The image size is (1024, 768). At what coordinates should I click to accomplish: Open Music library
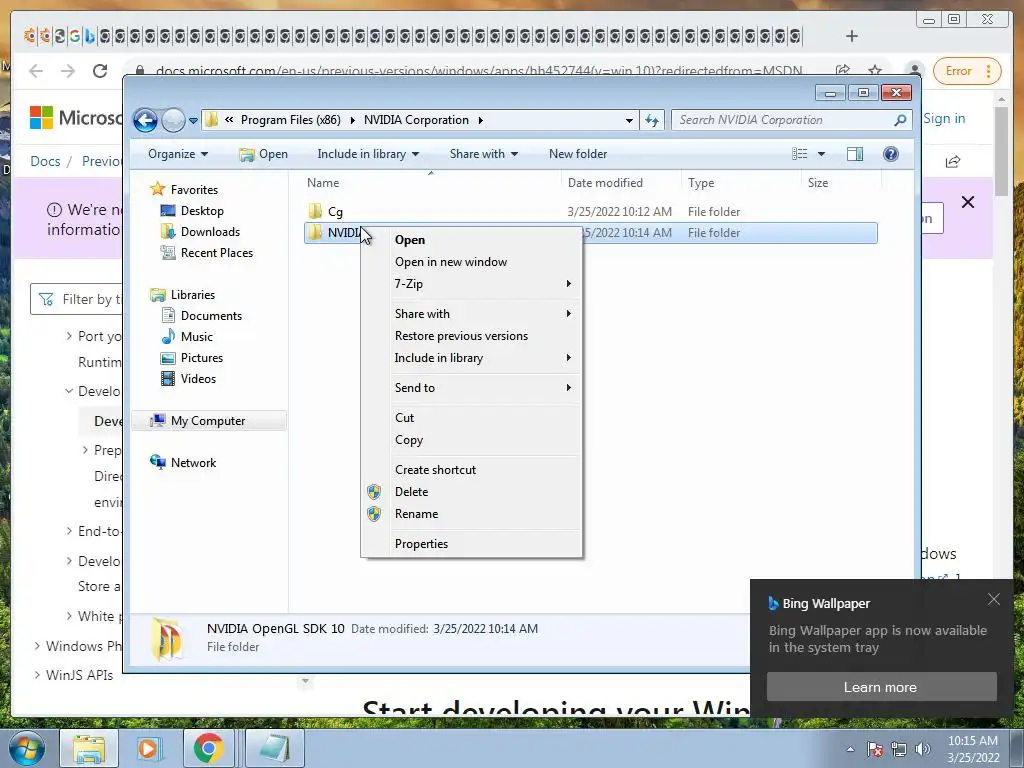tap(197, 336)
